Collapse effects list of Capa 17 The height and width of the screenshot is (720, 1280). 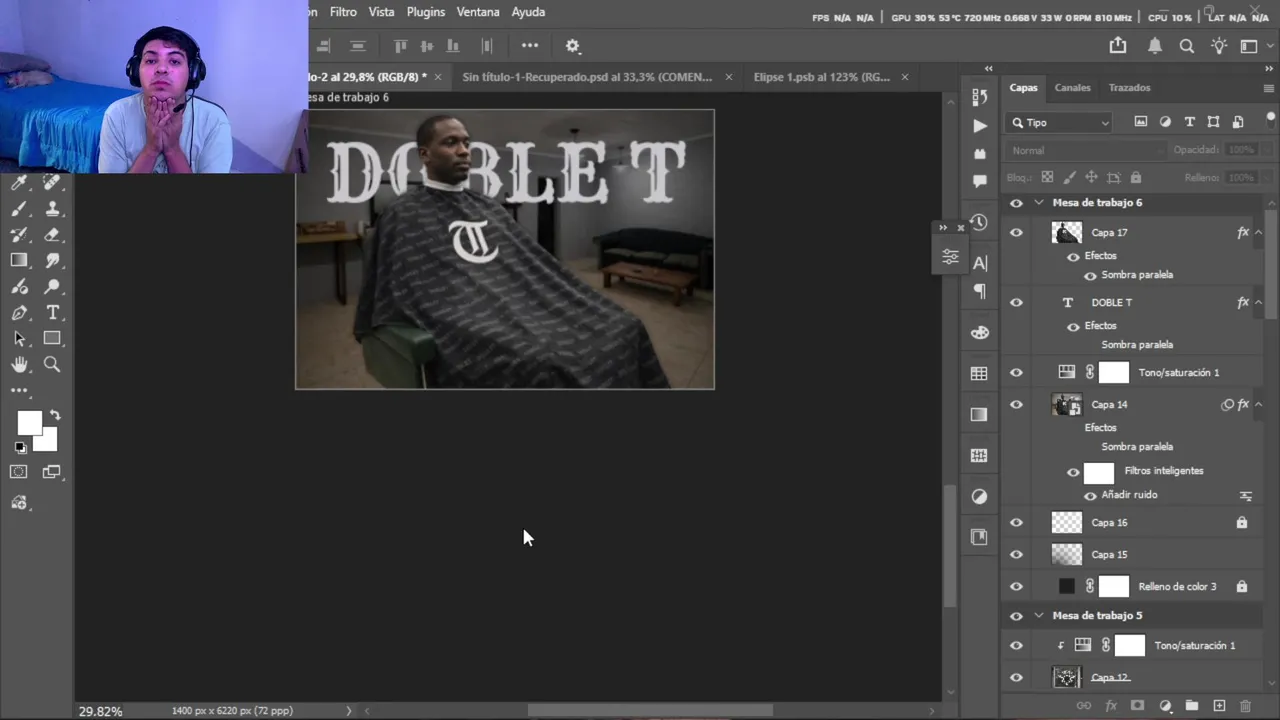coord(1258,233)
